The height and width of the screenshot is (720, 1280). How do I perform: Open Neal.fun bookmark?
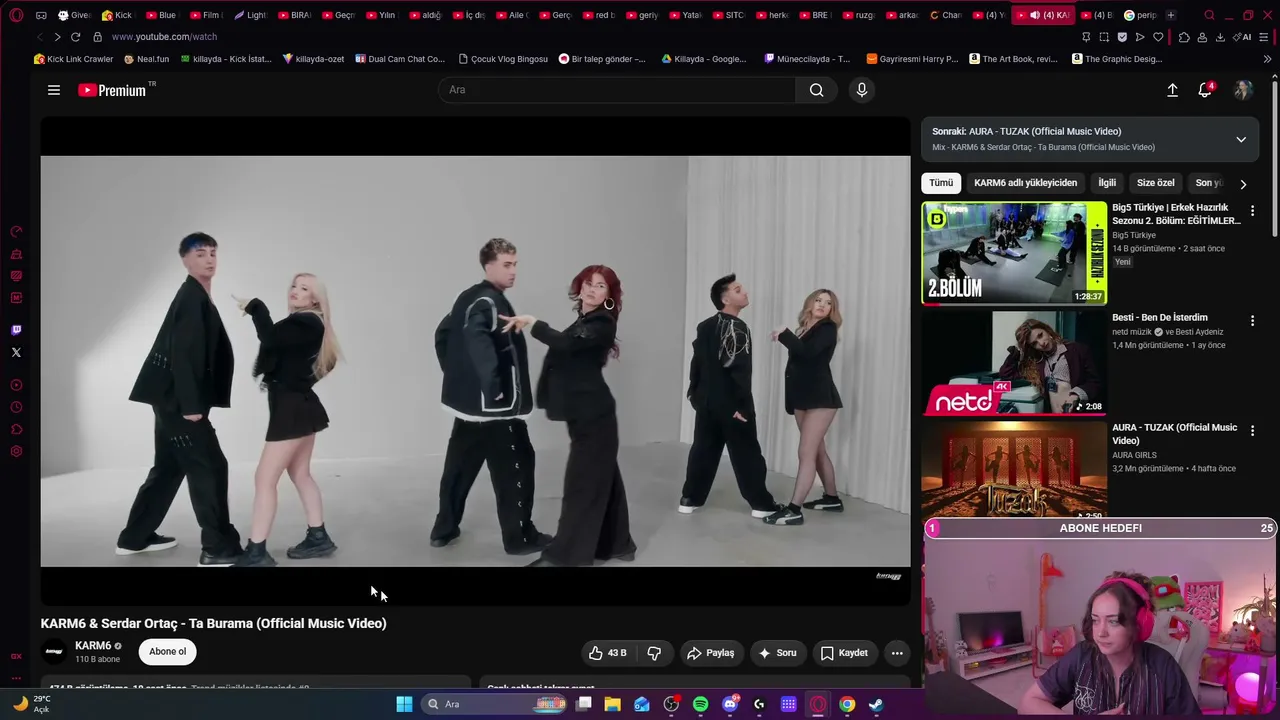[146, 59]
